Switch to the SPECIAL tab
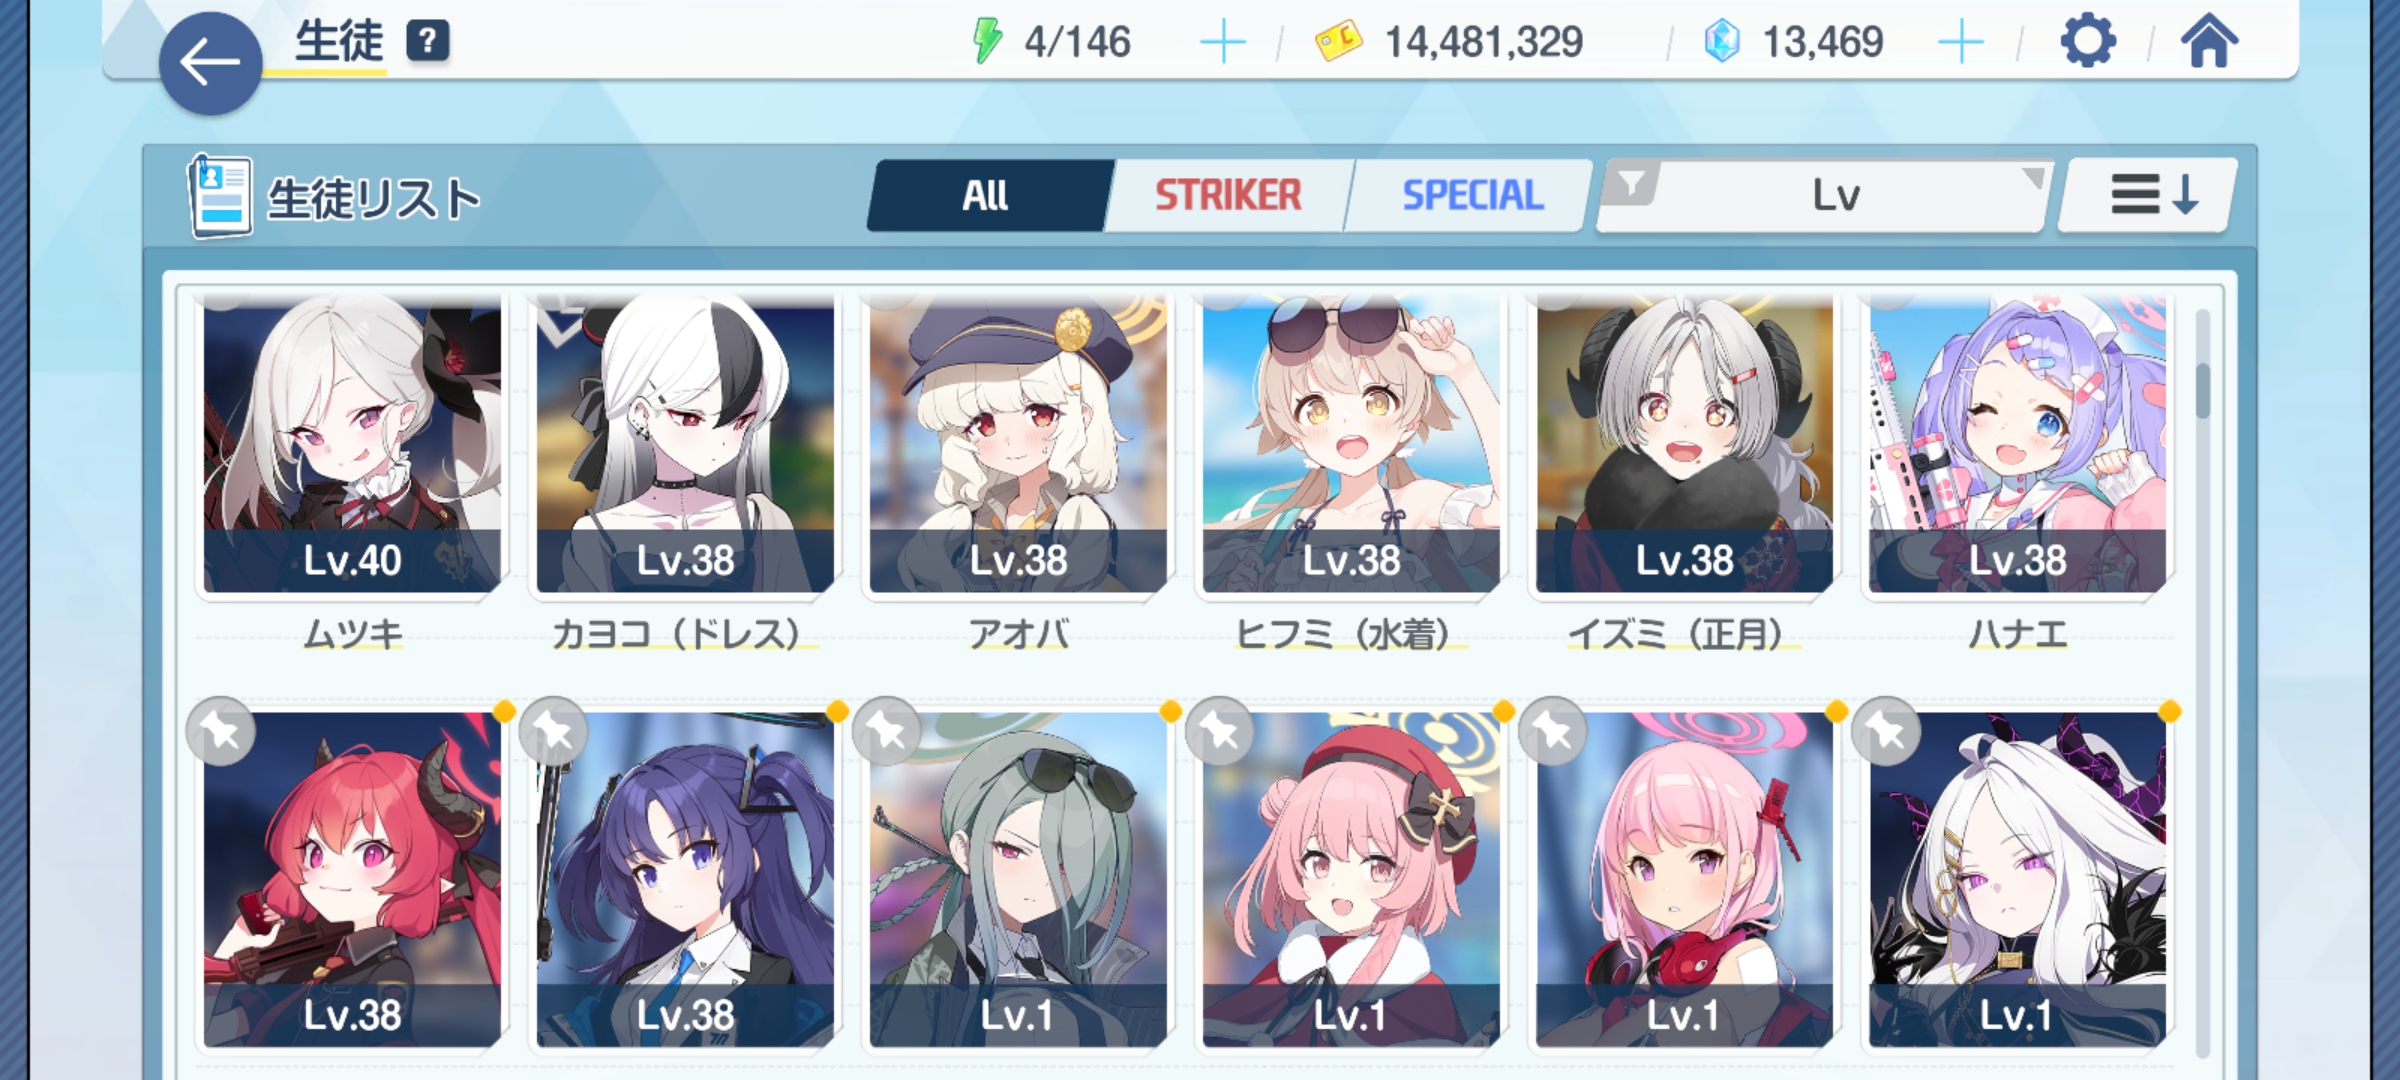The image size is (2400, 1080). coord(1472,195)
